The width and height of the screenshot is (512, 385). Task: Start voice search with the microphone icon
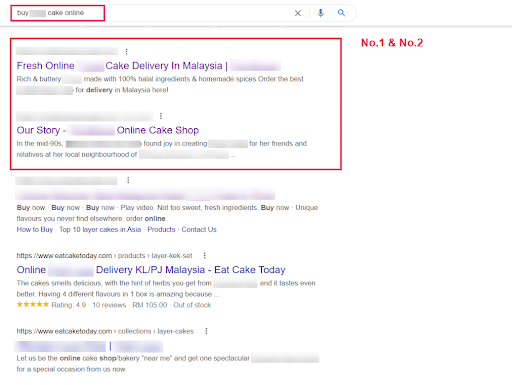tap(321, 13)
